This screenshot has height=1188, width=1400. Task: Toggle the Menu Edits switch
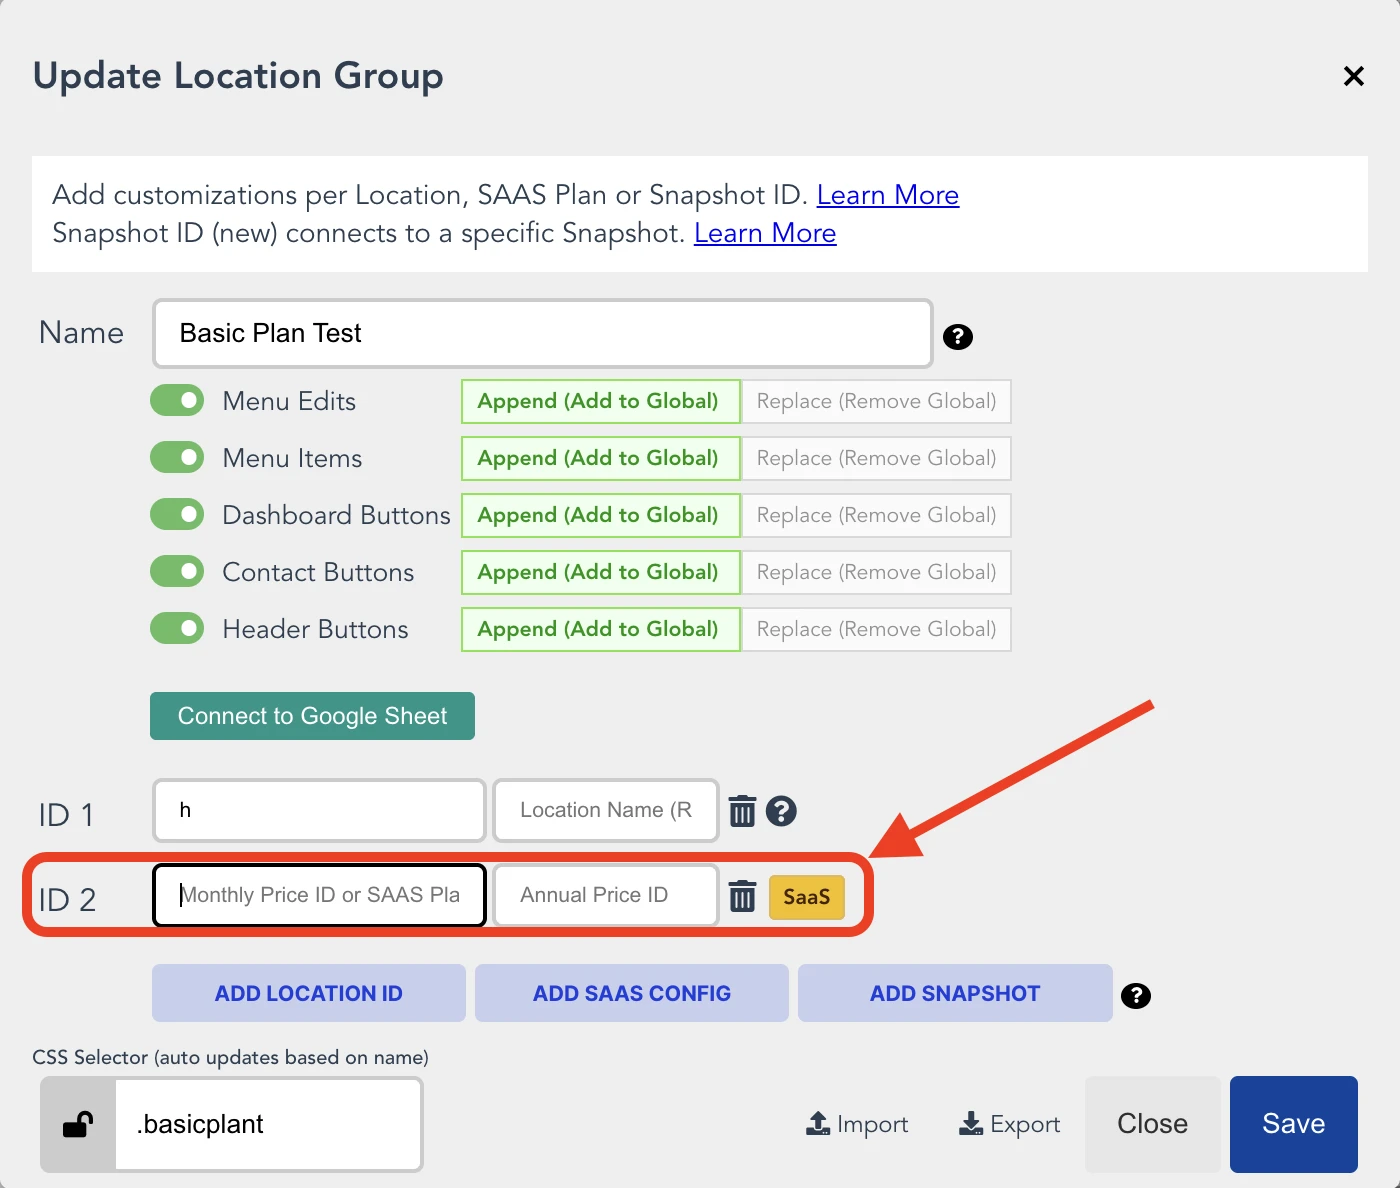coord(177,401)
